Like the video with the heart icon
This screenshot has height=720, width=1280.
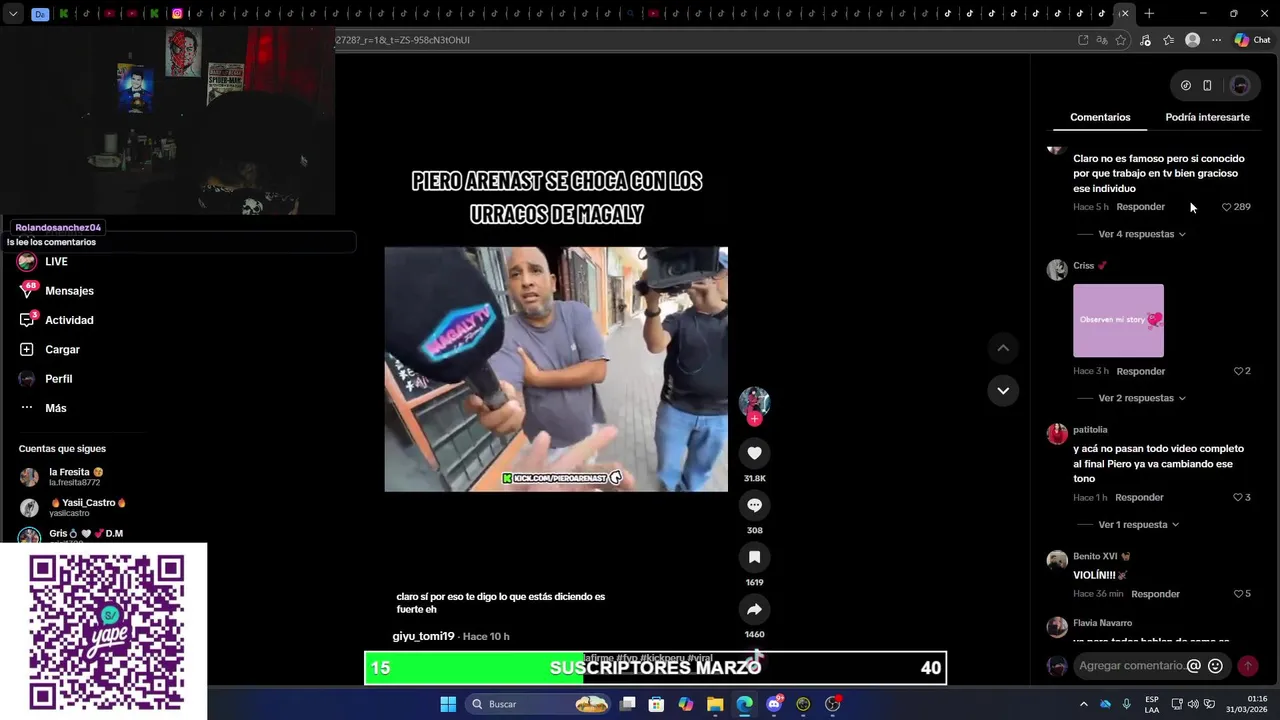(x=754, y=453)
